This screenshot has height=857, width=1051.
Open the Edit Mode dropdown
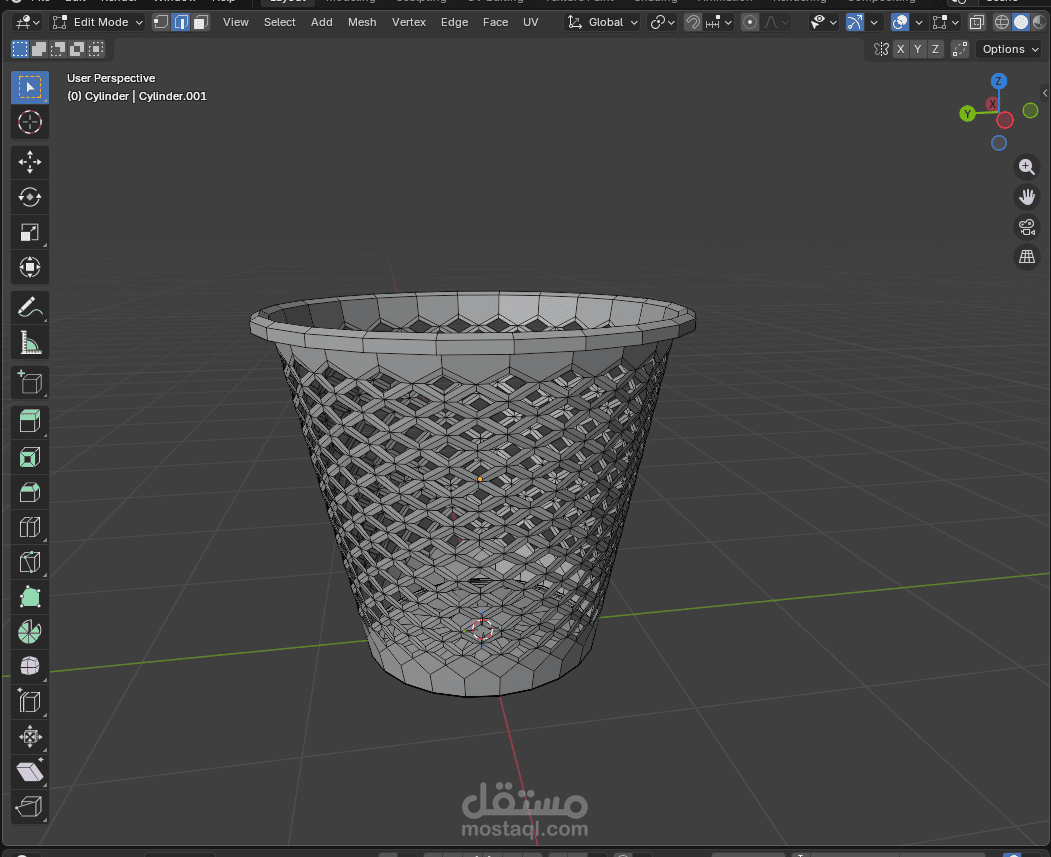99,22
